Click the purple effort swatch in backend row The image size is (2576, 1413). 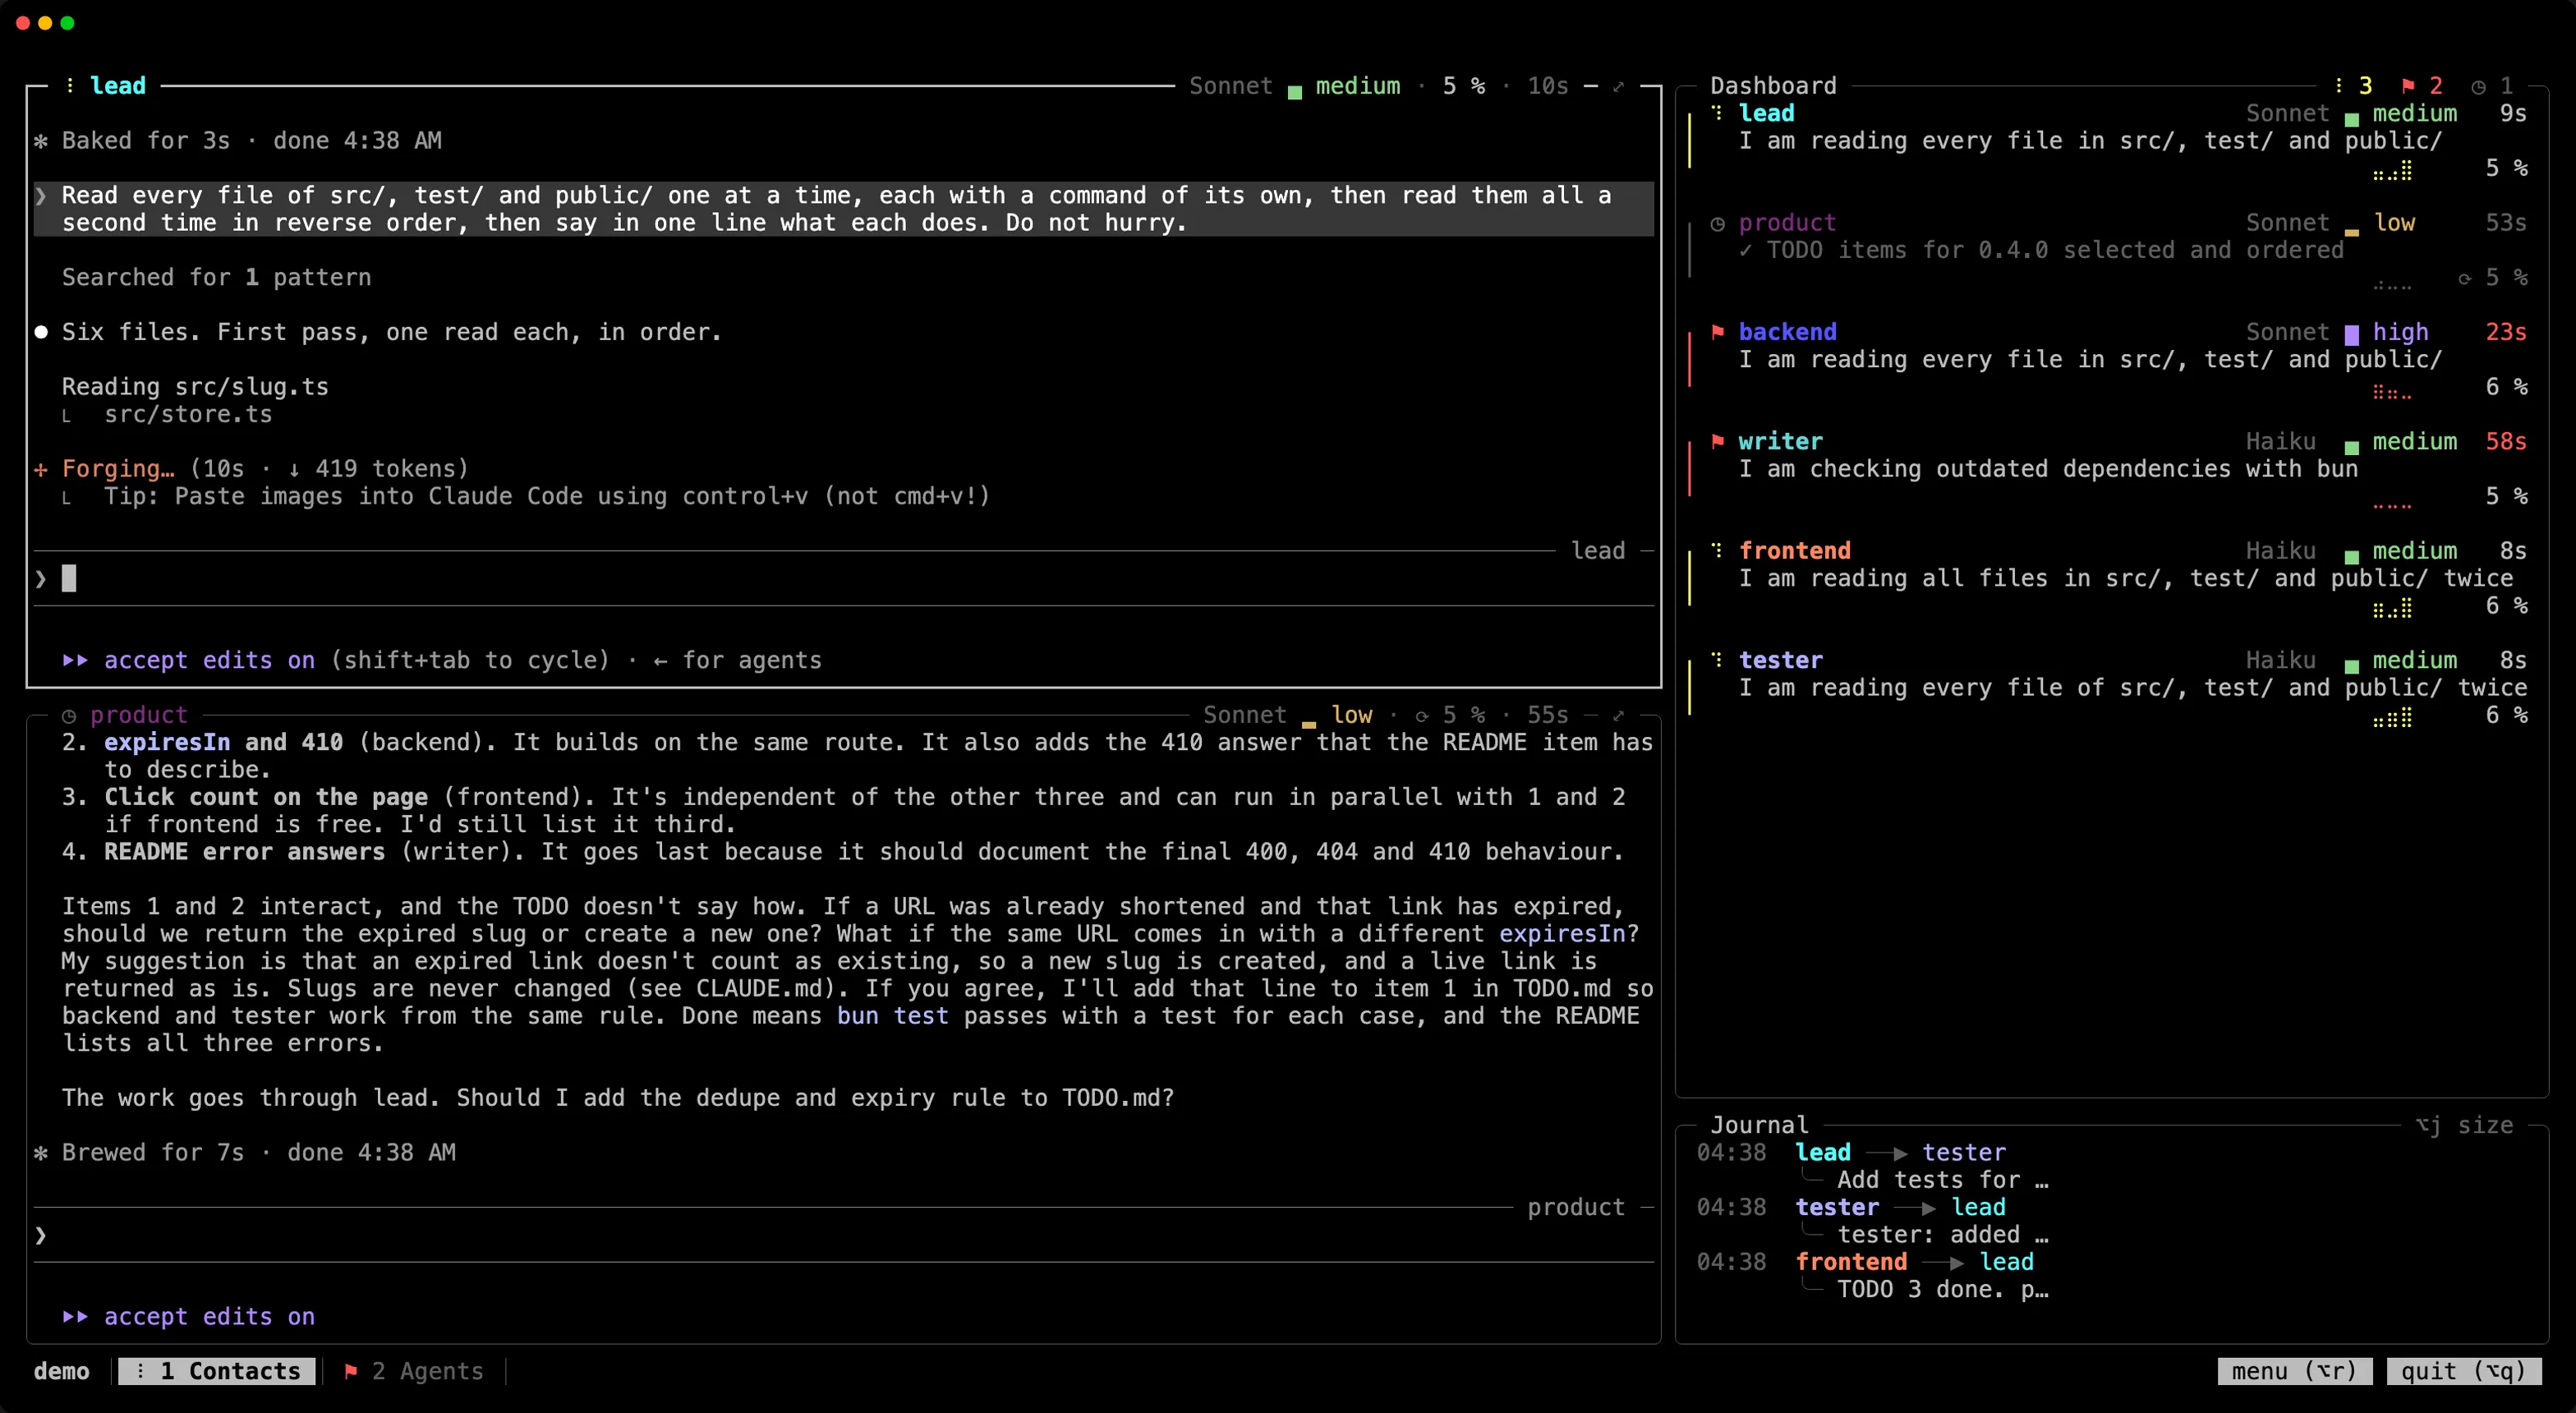2352,334
